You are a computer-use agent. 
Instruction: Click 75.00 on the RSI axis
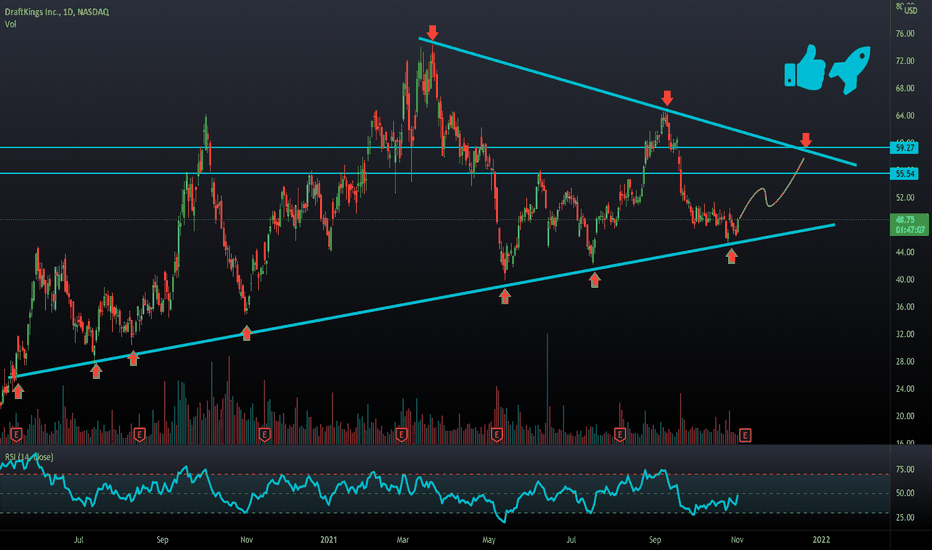click(905, 469)
